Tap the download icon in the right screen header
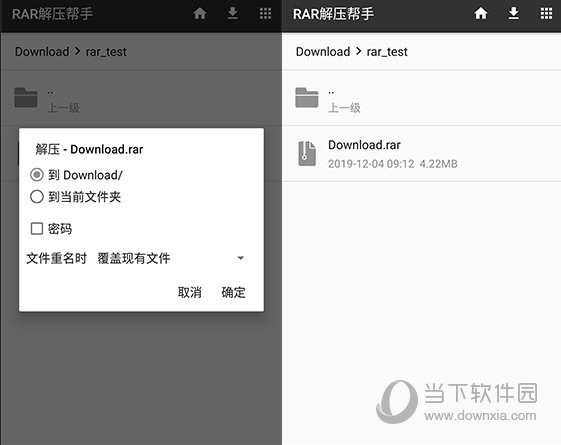 pos(513,13)
